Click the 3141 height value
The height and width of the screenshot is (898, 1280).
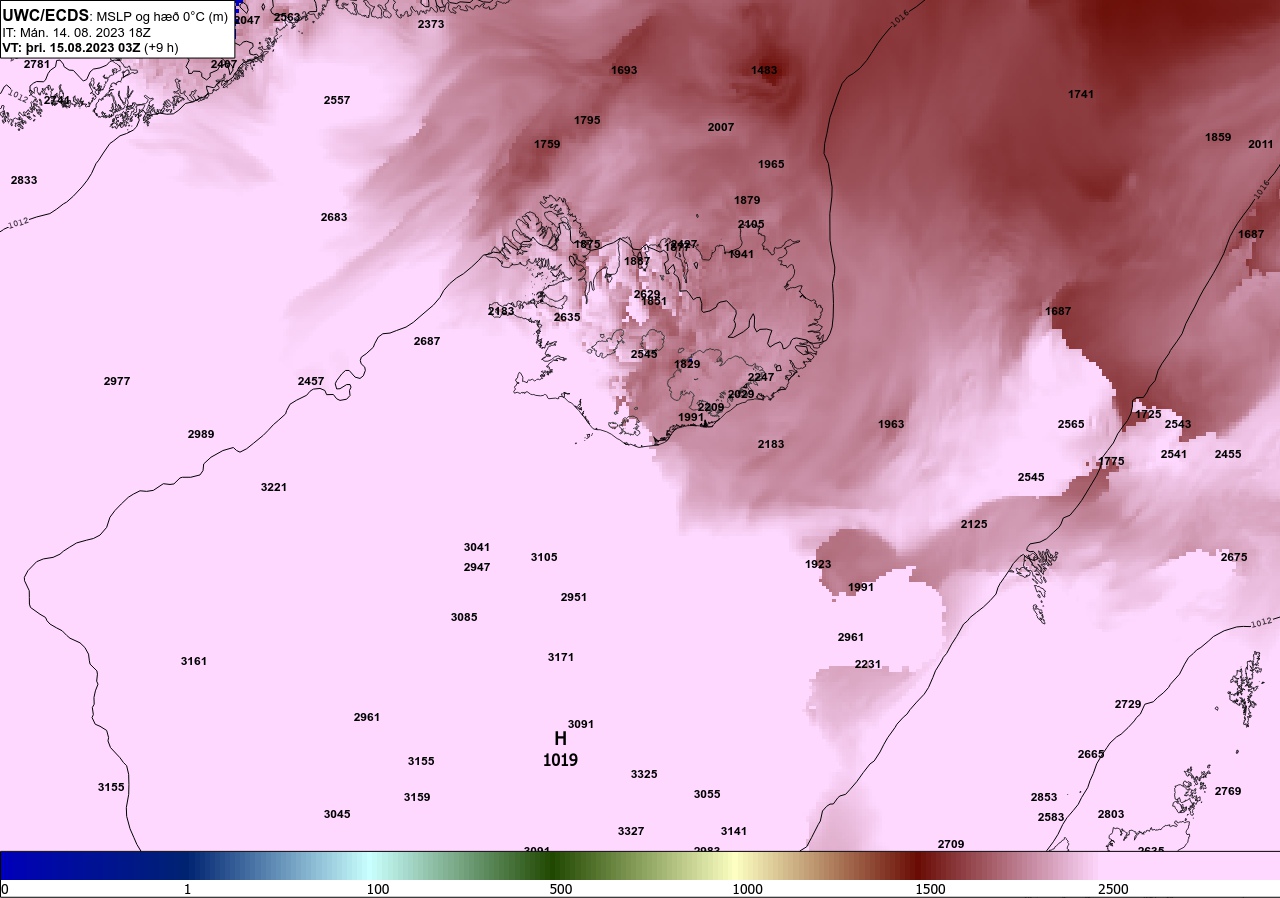pyautogui.click(x=734, y=831)
